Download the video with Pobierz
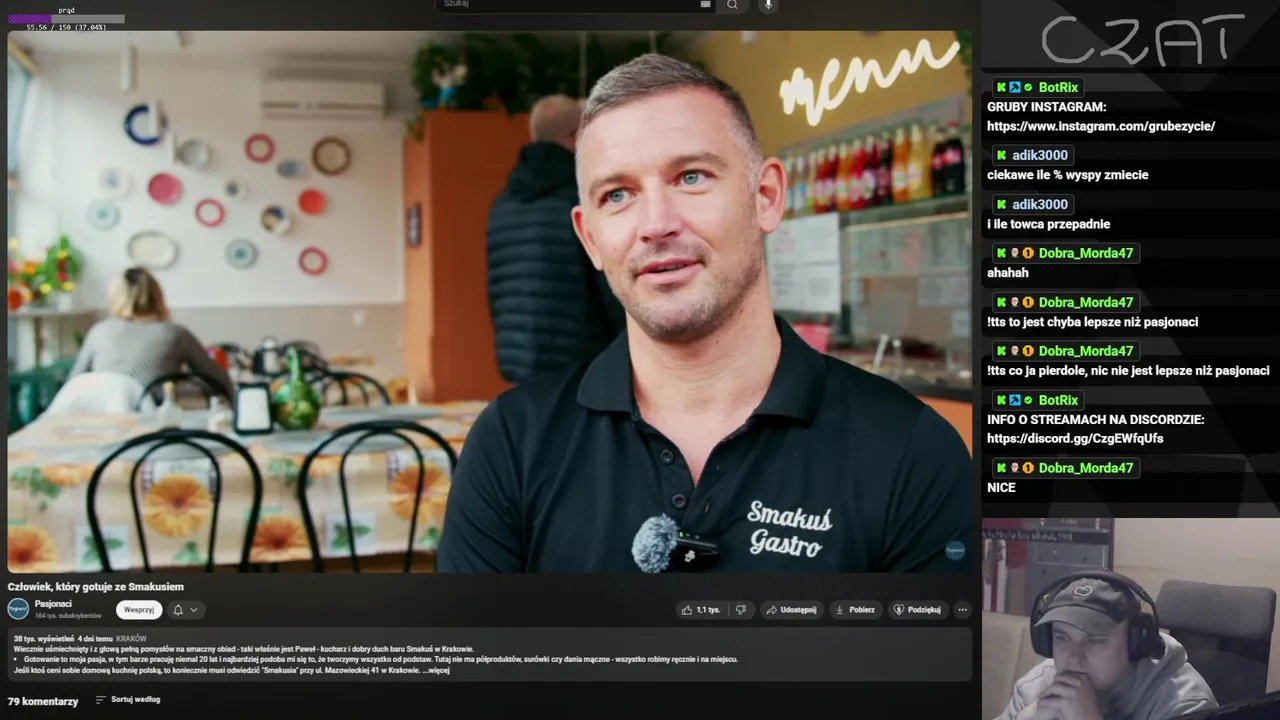 pos(855,610)
